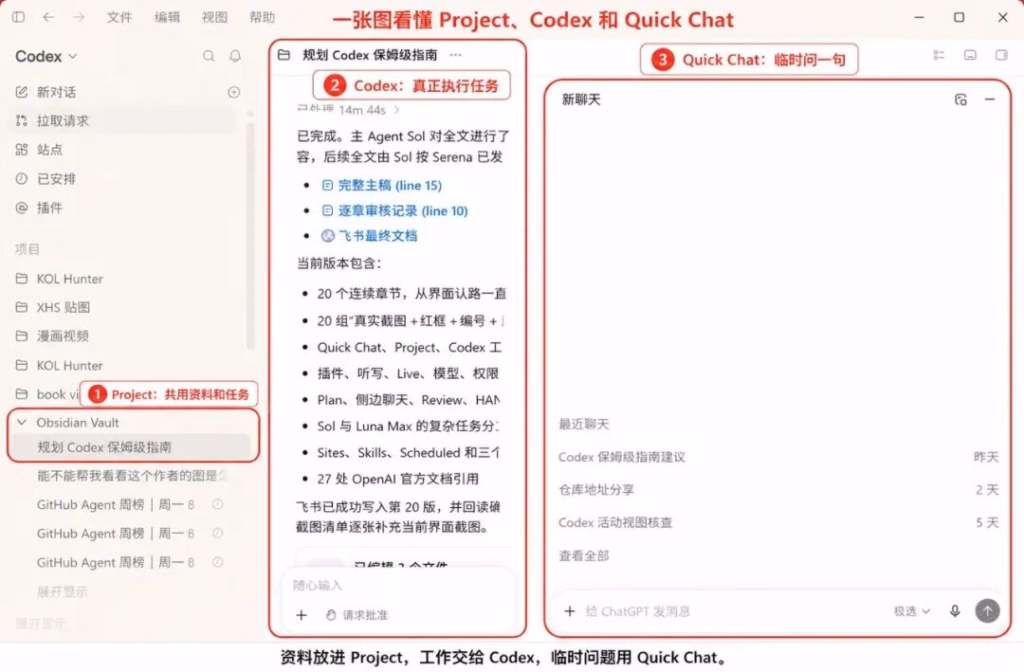1024x672 pixels.
Task: Open notifications bell icon
Action: pos(235,56)
